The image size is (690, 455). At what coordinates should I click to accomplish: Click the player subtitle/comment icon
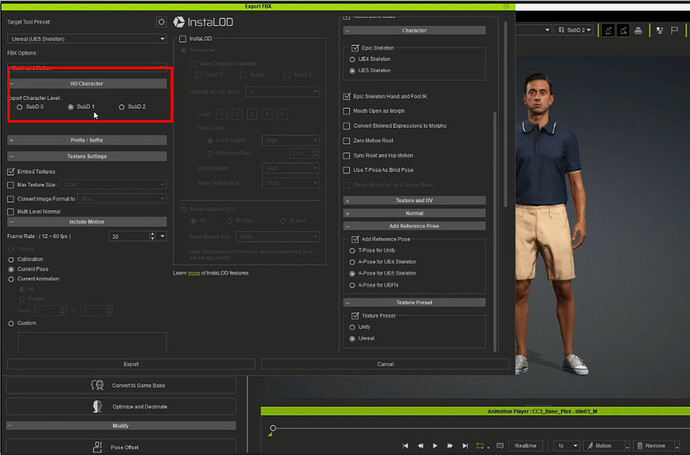pos(500,446)
